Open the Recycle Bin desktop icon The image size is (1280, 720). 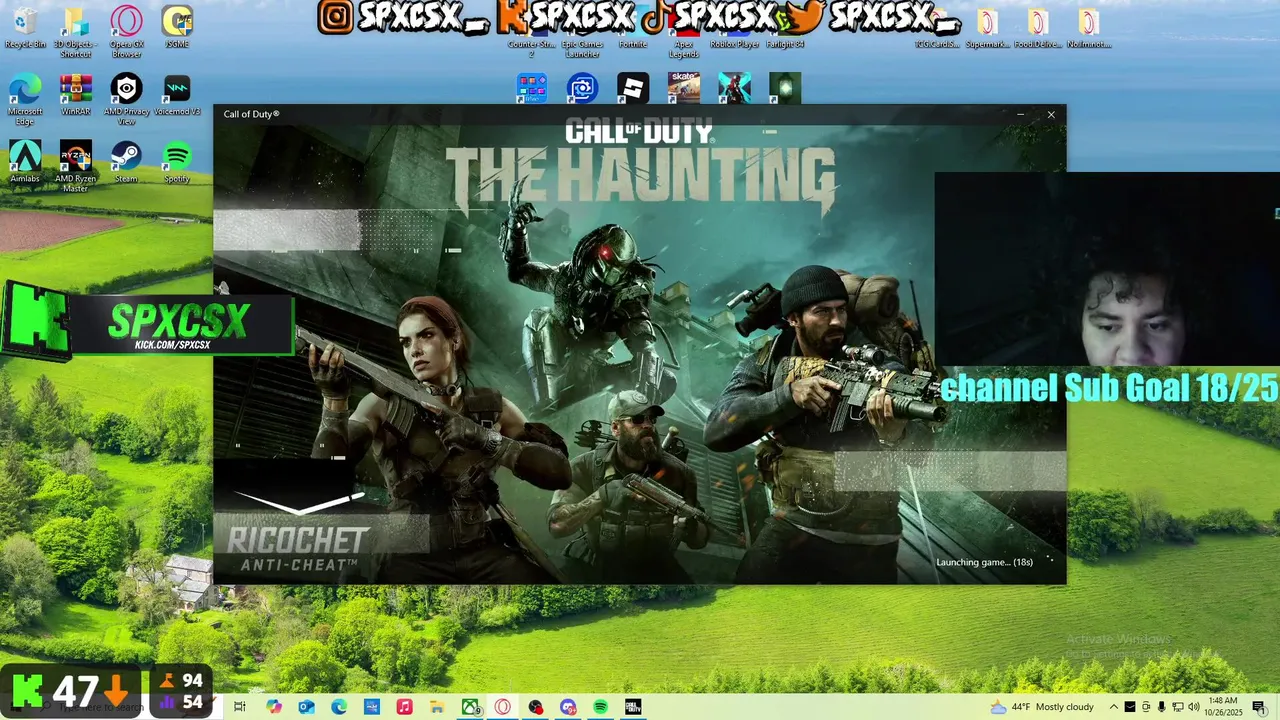[25, 28]
